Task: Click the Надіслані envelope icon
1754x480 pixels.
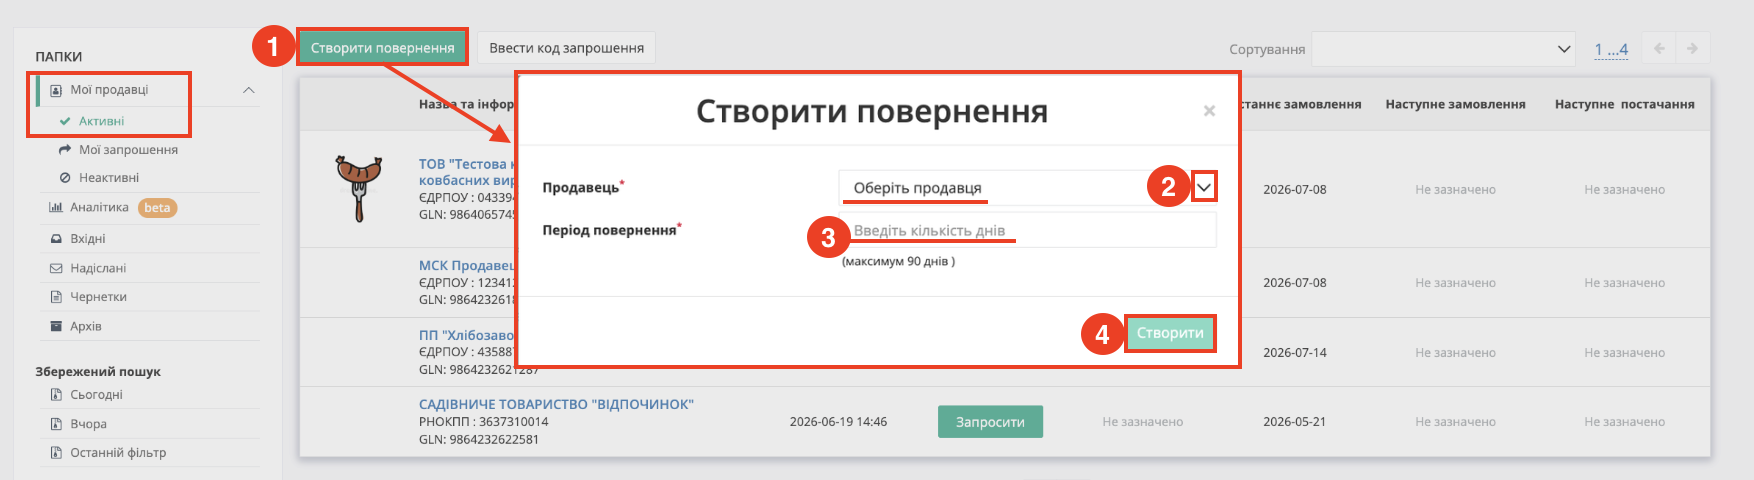Action: click(x=56, y=268)
